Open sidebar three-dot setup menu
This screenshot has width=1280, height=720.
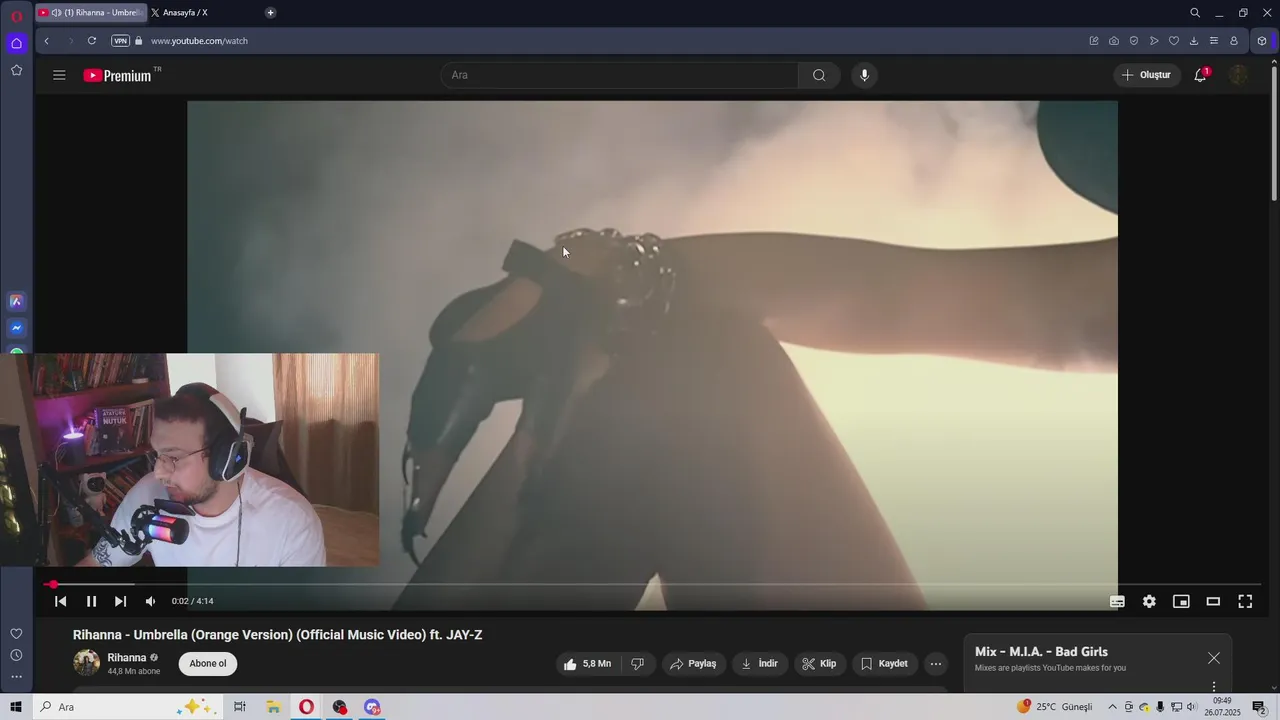pyautogui.click(x=16, y=677)
